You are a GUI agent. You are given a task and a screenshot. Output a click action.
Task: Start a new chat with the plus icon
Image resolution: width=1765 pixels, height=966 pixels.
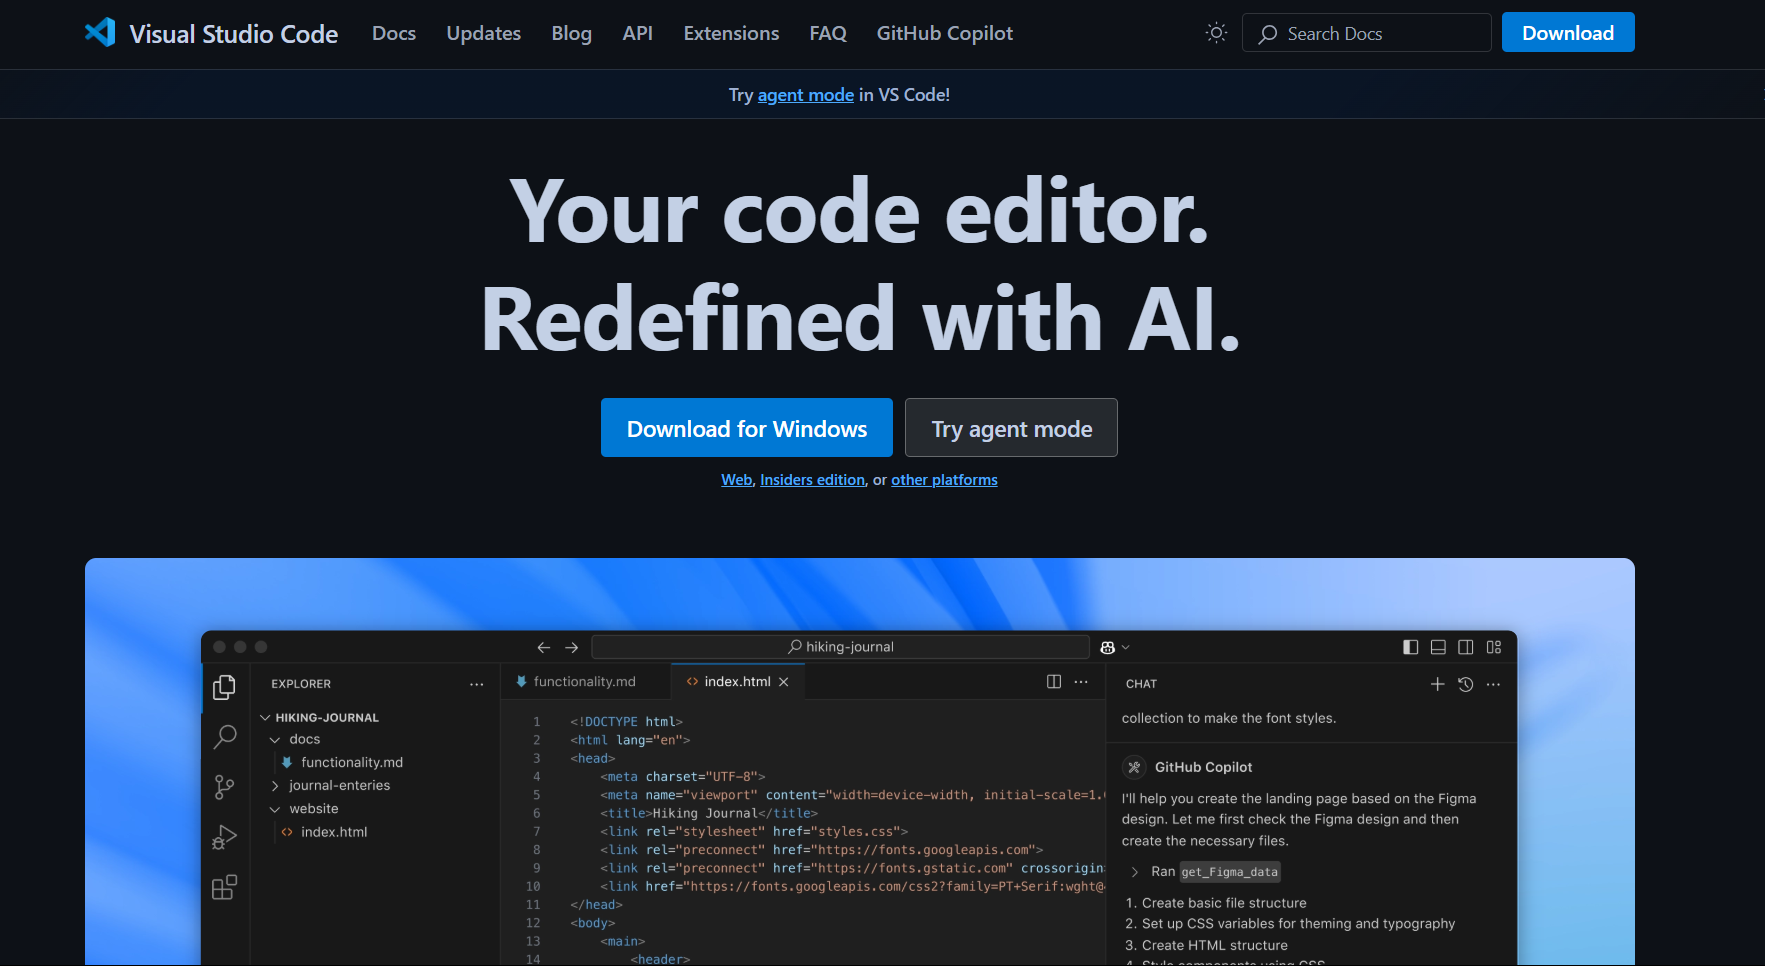pyautogui.click(x=1438, y=684)
